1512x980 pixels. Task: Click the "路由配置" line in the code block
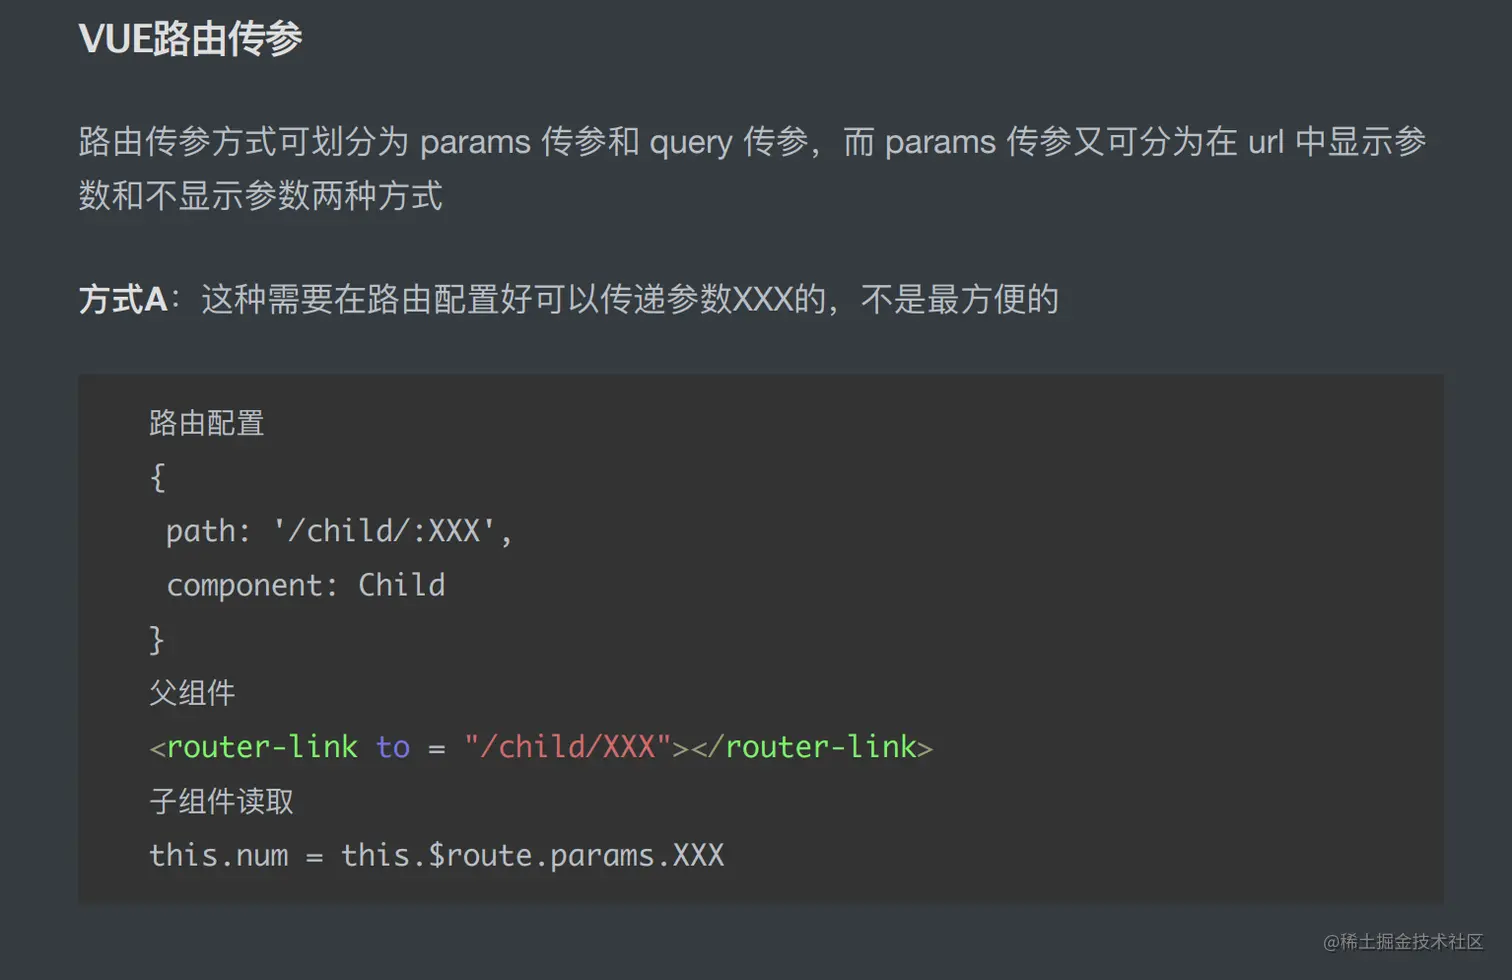coord(206,423)
